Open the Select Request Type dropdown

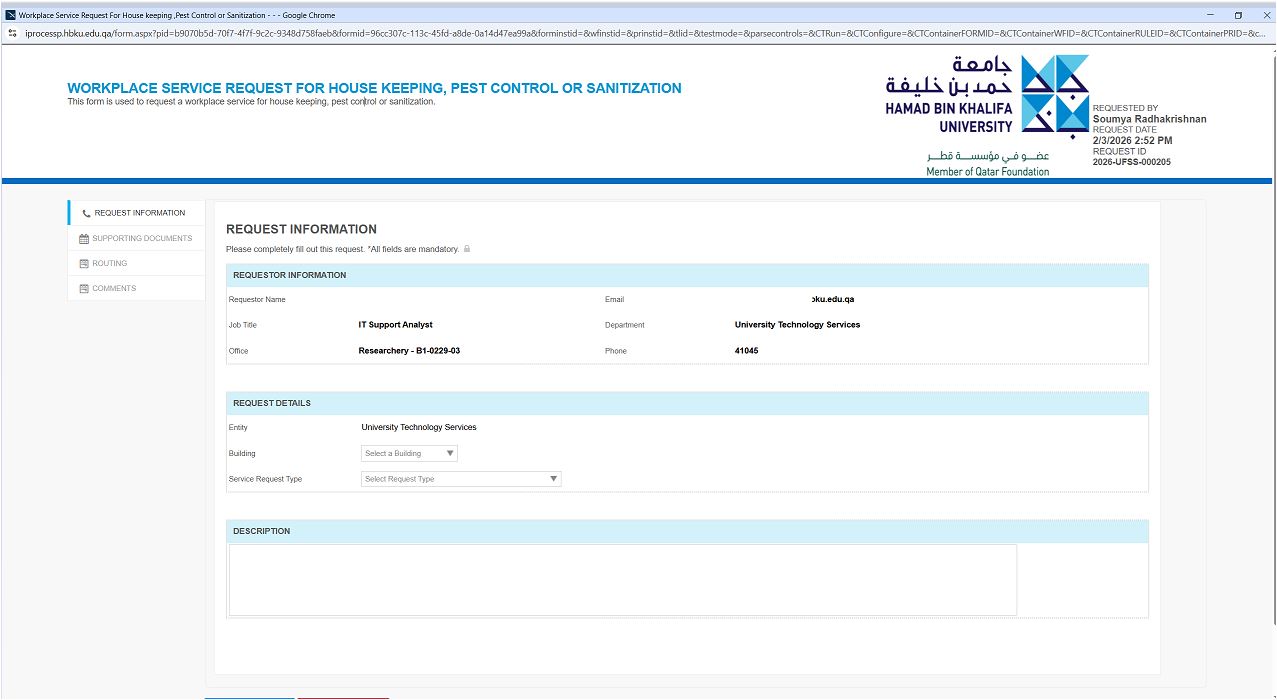(x=460, y=479)
